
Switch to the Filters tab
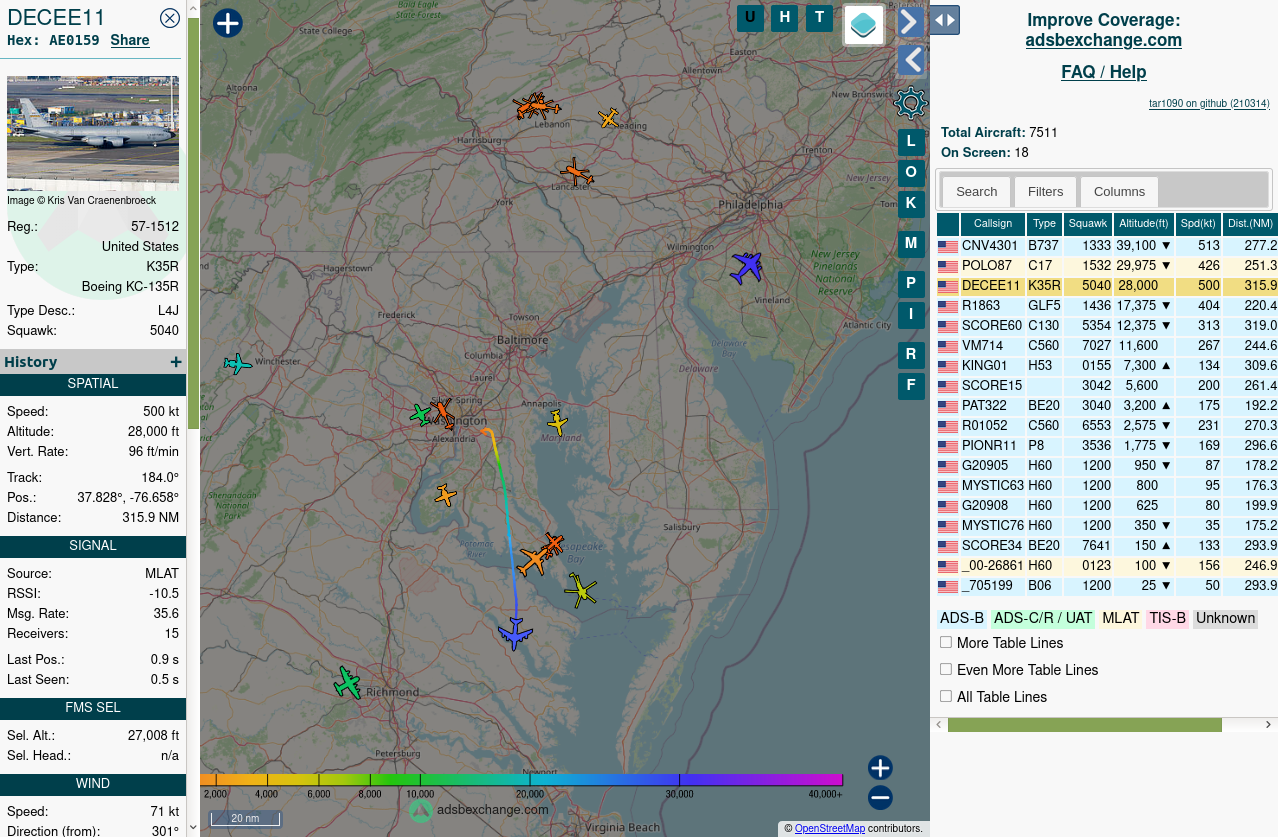pos(1046,191)
